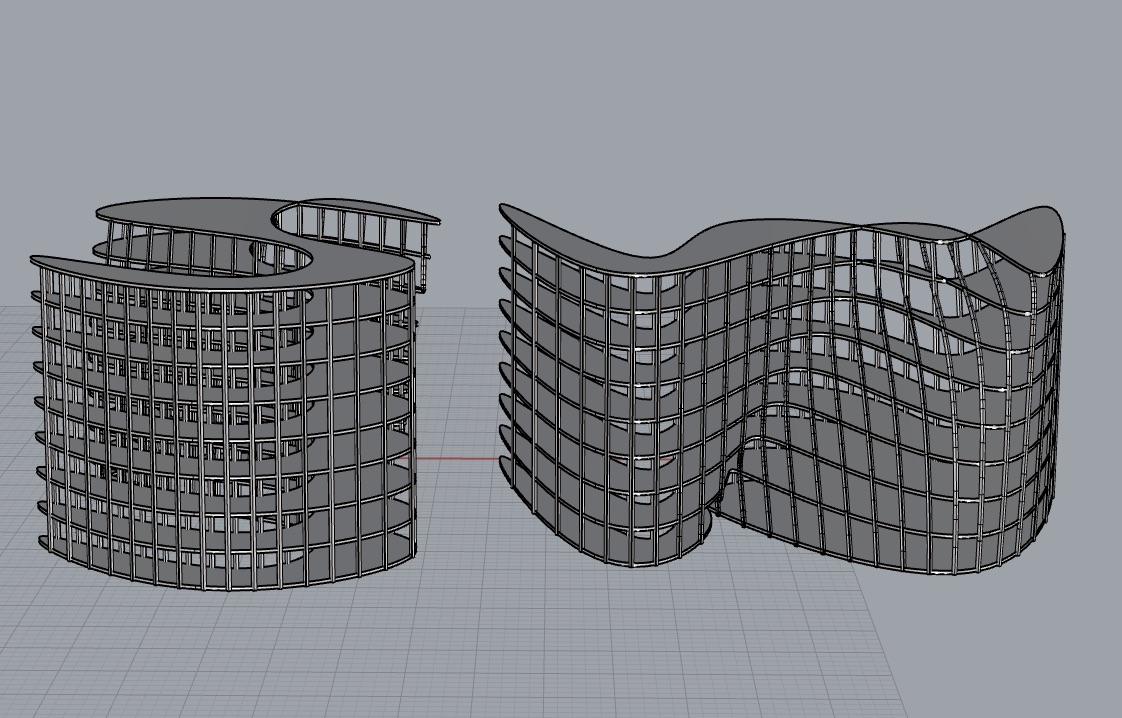The height and width of the screenshot is (718, 1122).
Task: Click the pointed left roof tip of right building
Action: 505,210
